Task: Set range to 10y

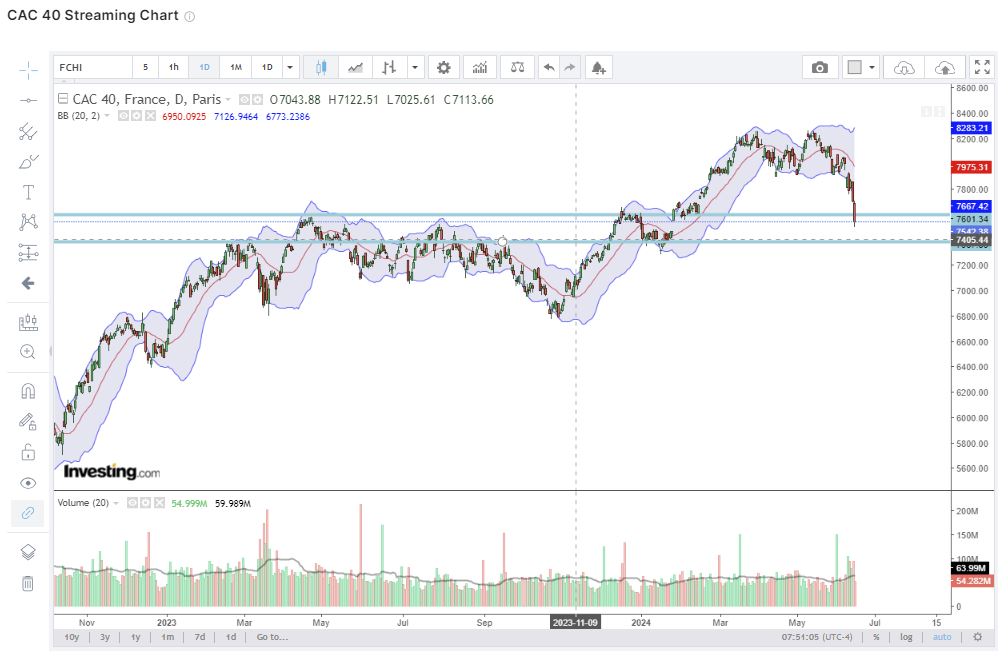Action: (71, 637)
